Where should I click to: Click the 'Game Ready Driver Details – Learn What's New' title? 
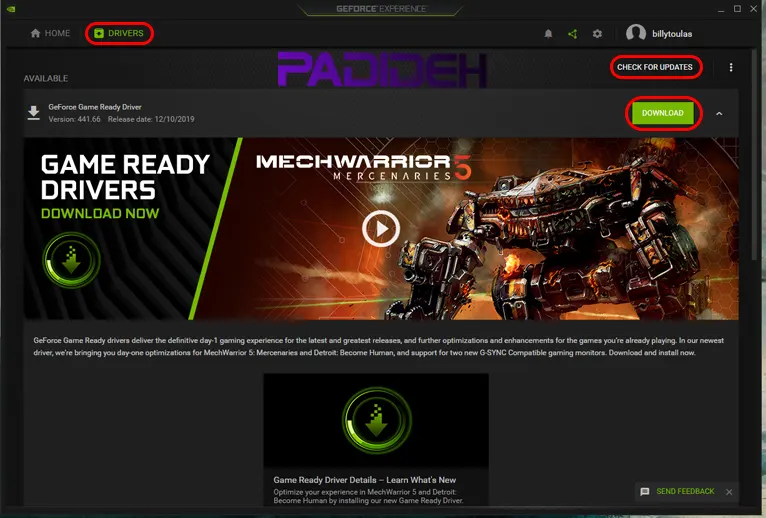click(364, 480)
